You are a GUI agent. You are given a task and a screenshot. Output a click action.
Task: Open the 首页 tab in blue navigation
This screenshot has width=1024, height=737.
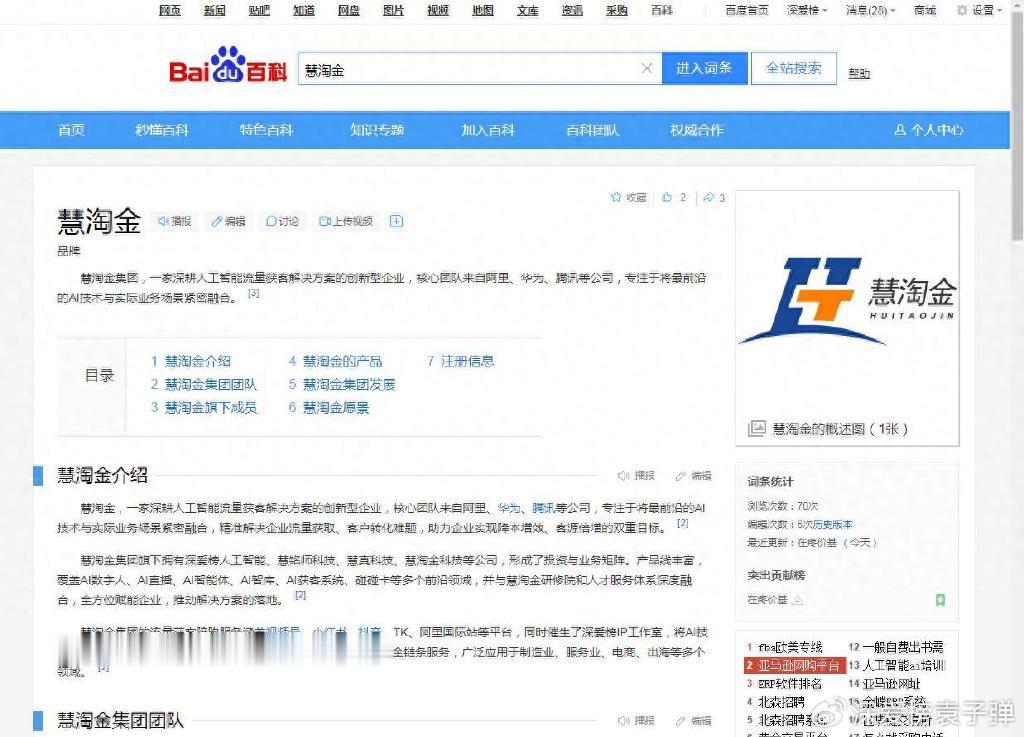[71, 130]
